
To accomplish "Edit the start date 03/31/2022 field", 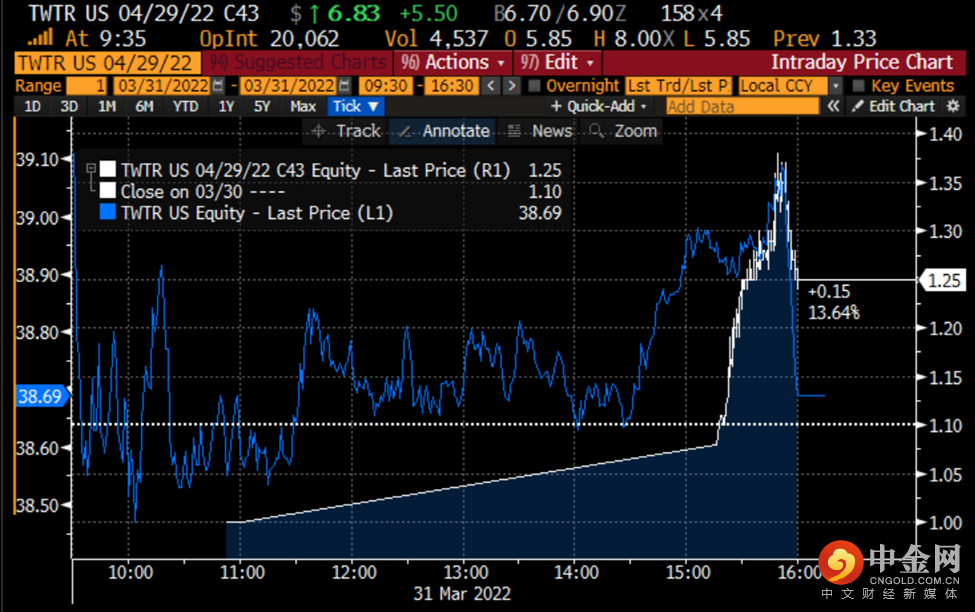I will (163, 86).
